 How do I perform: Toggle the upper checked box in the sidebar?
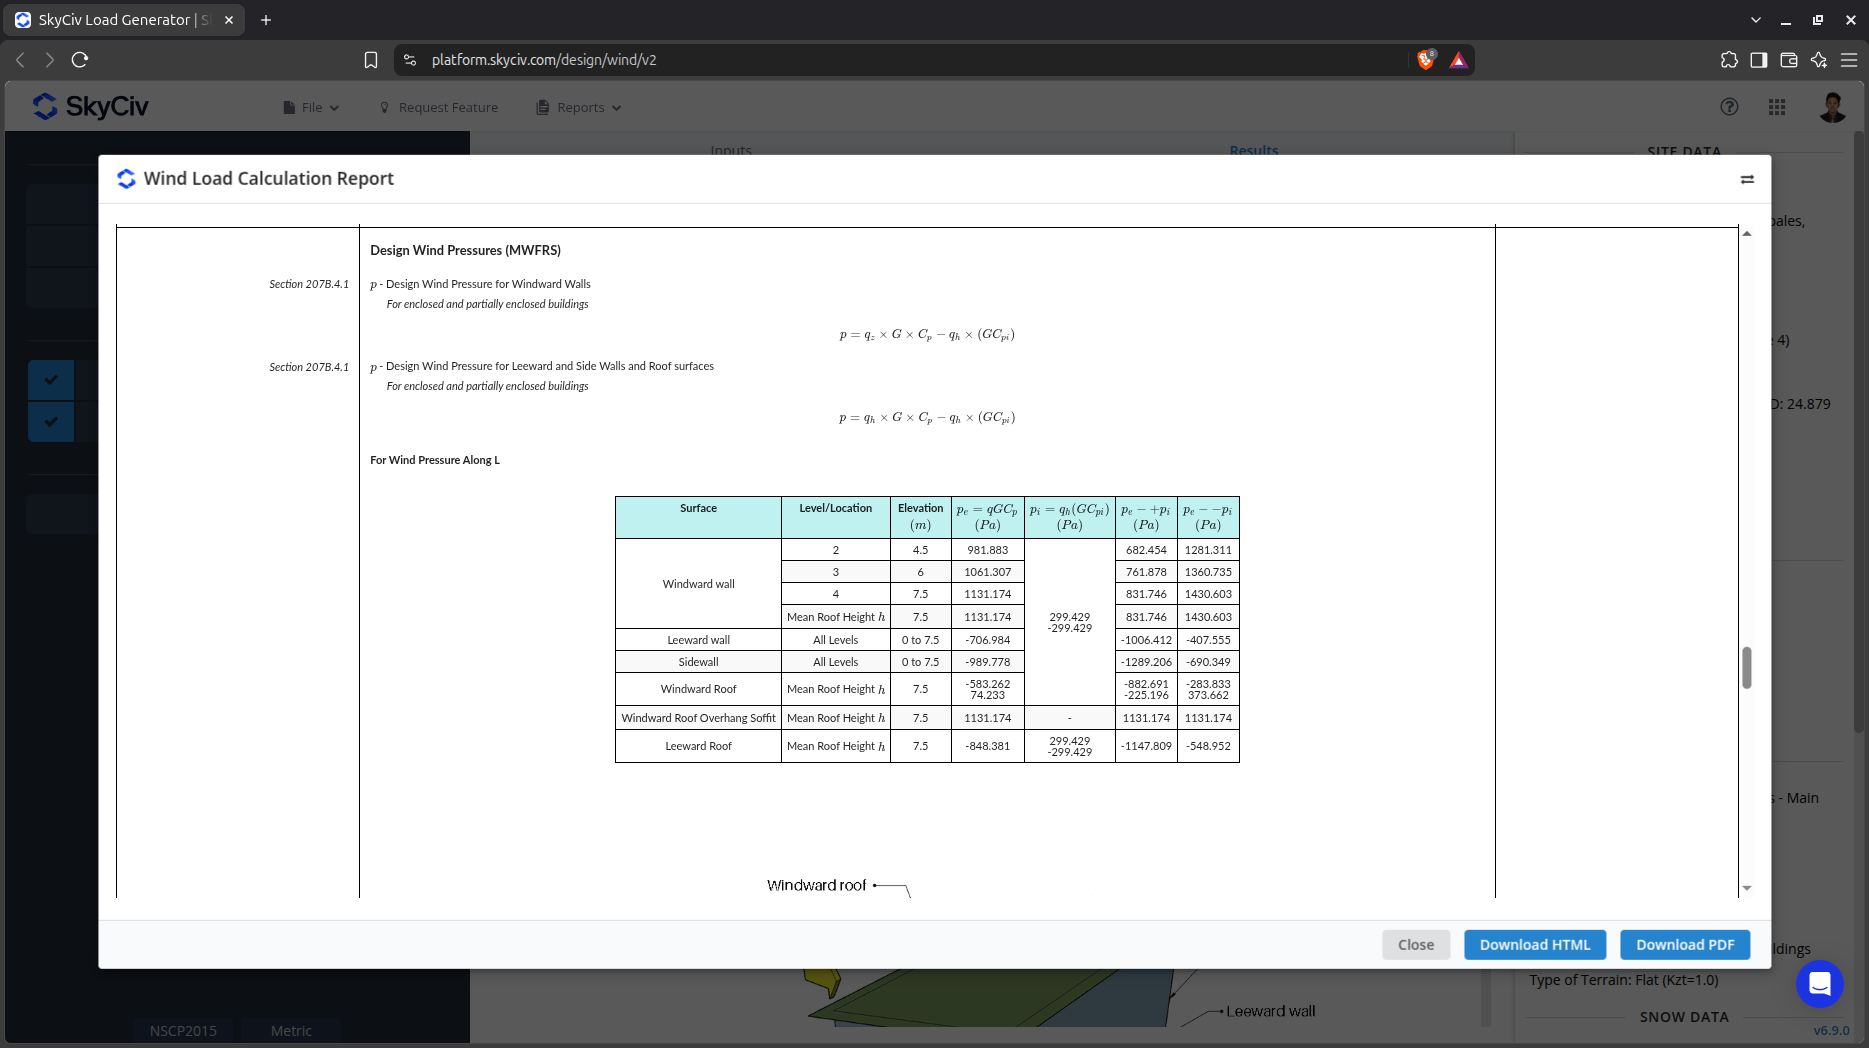[x=51, y=380]
